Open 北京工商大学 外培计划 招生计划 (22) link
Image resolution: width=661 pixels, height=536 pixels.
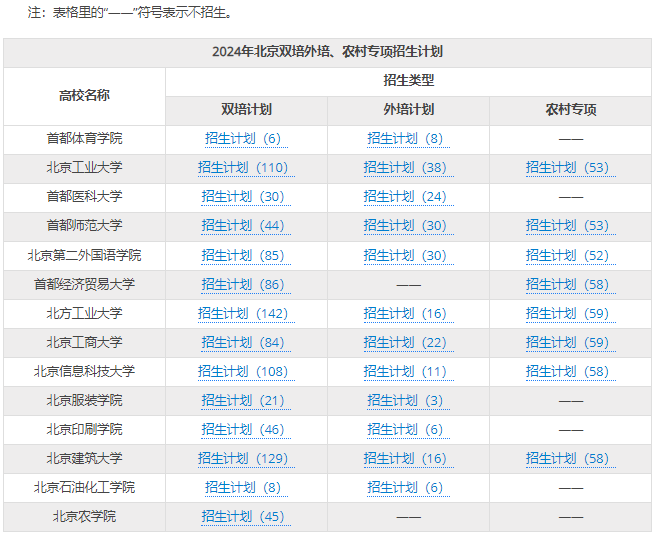(408, 343)
